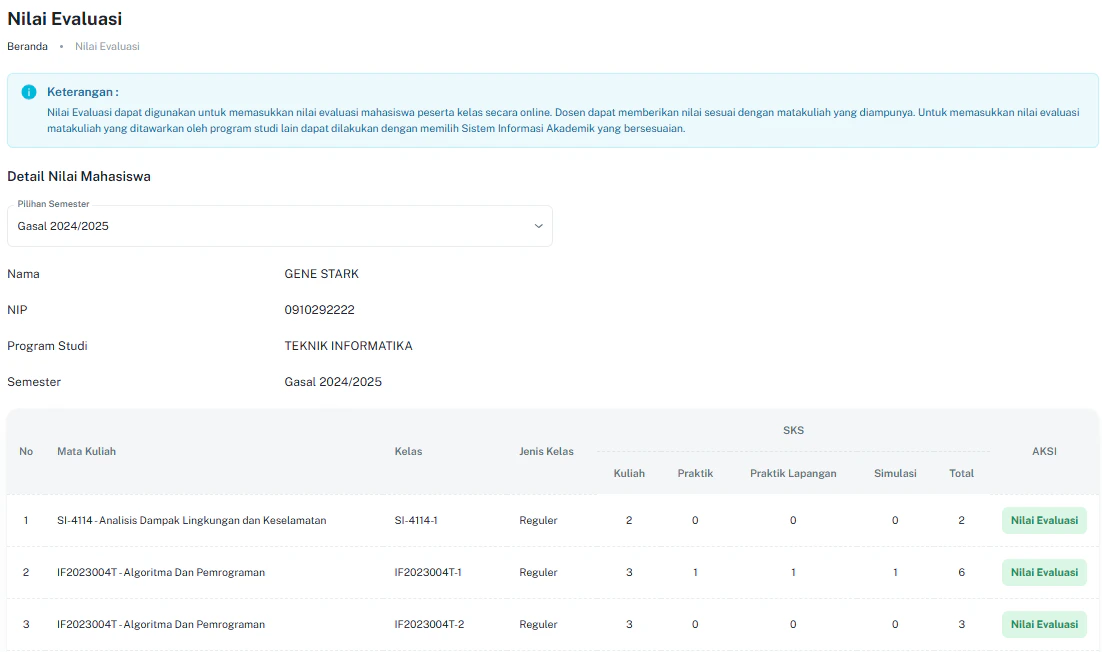The width and height of the screenshot is (1102, 652).
Task: Open the Pilihan Semester dropdown
Action: [280, 226]
